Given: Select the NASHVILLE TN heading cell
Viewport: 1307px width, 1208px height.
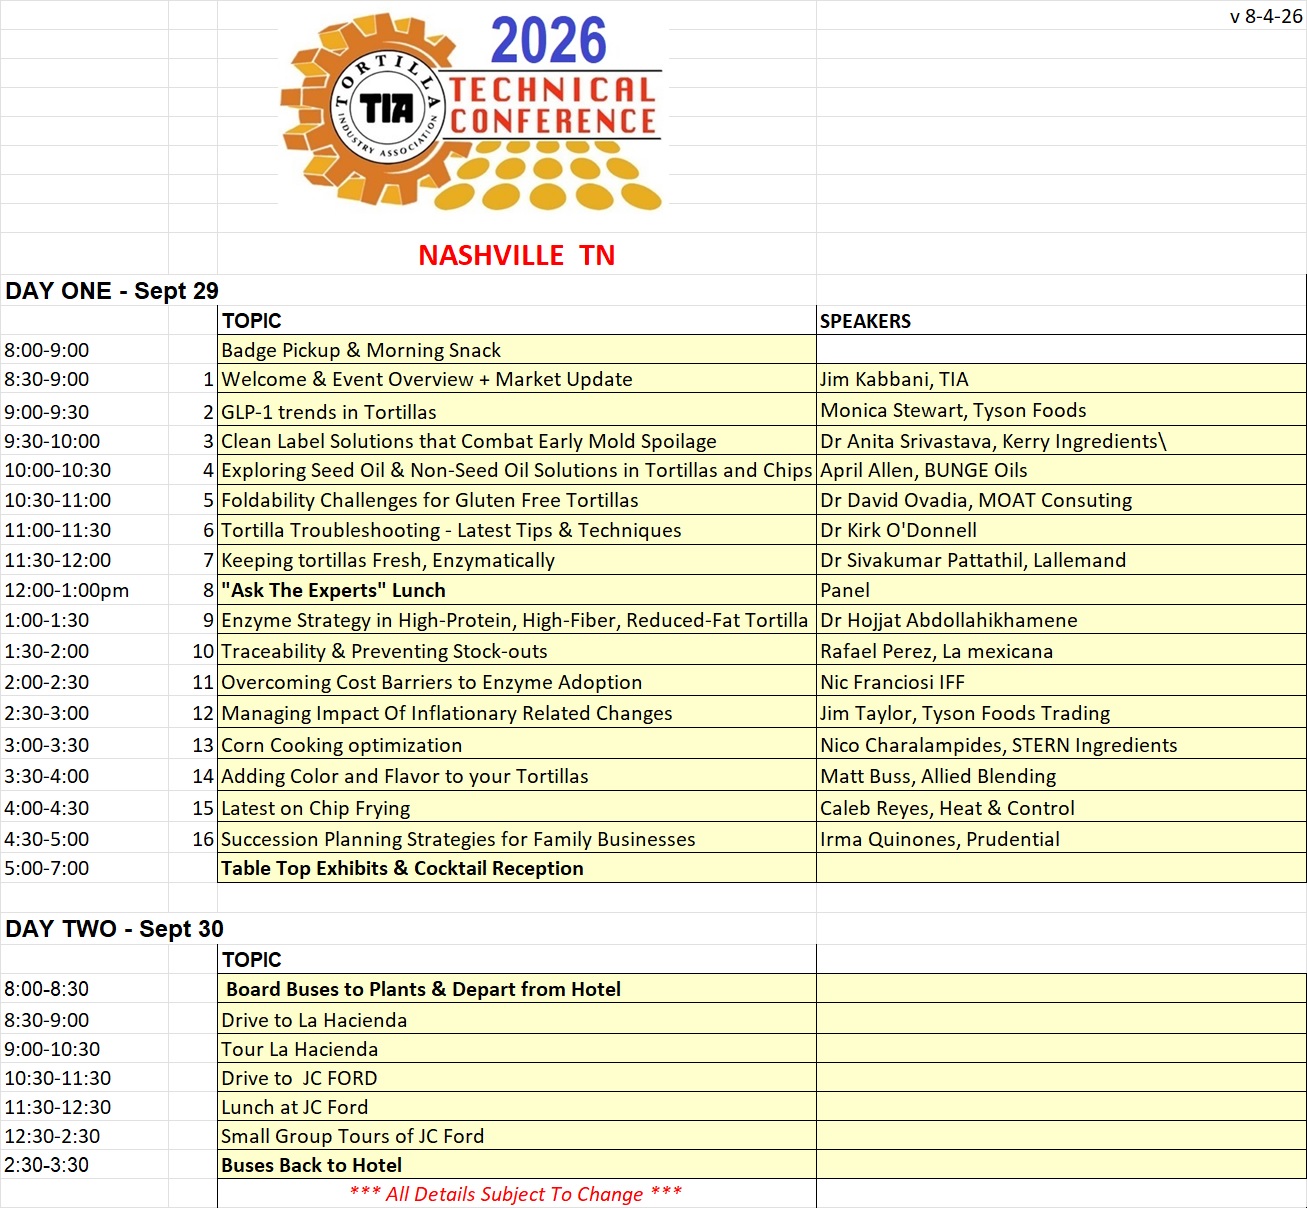Looking at the screenshot, I should coord(516,255).
